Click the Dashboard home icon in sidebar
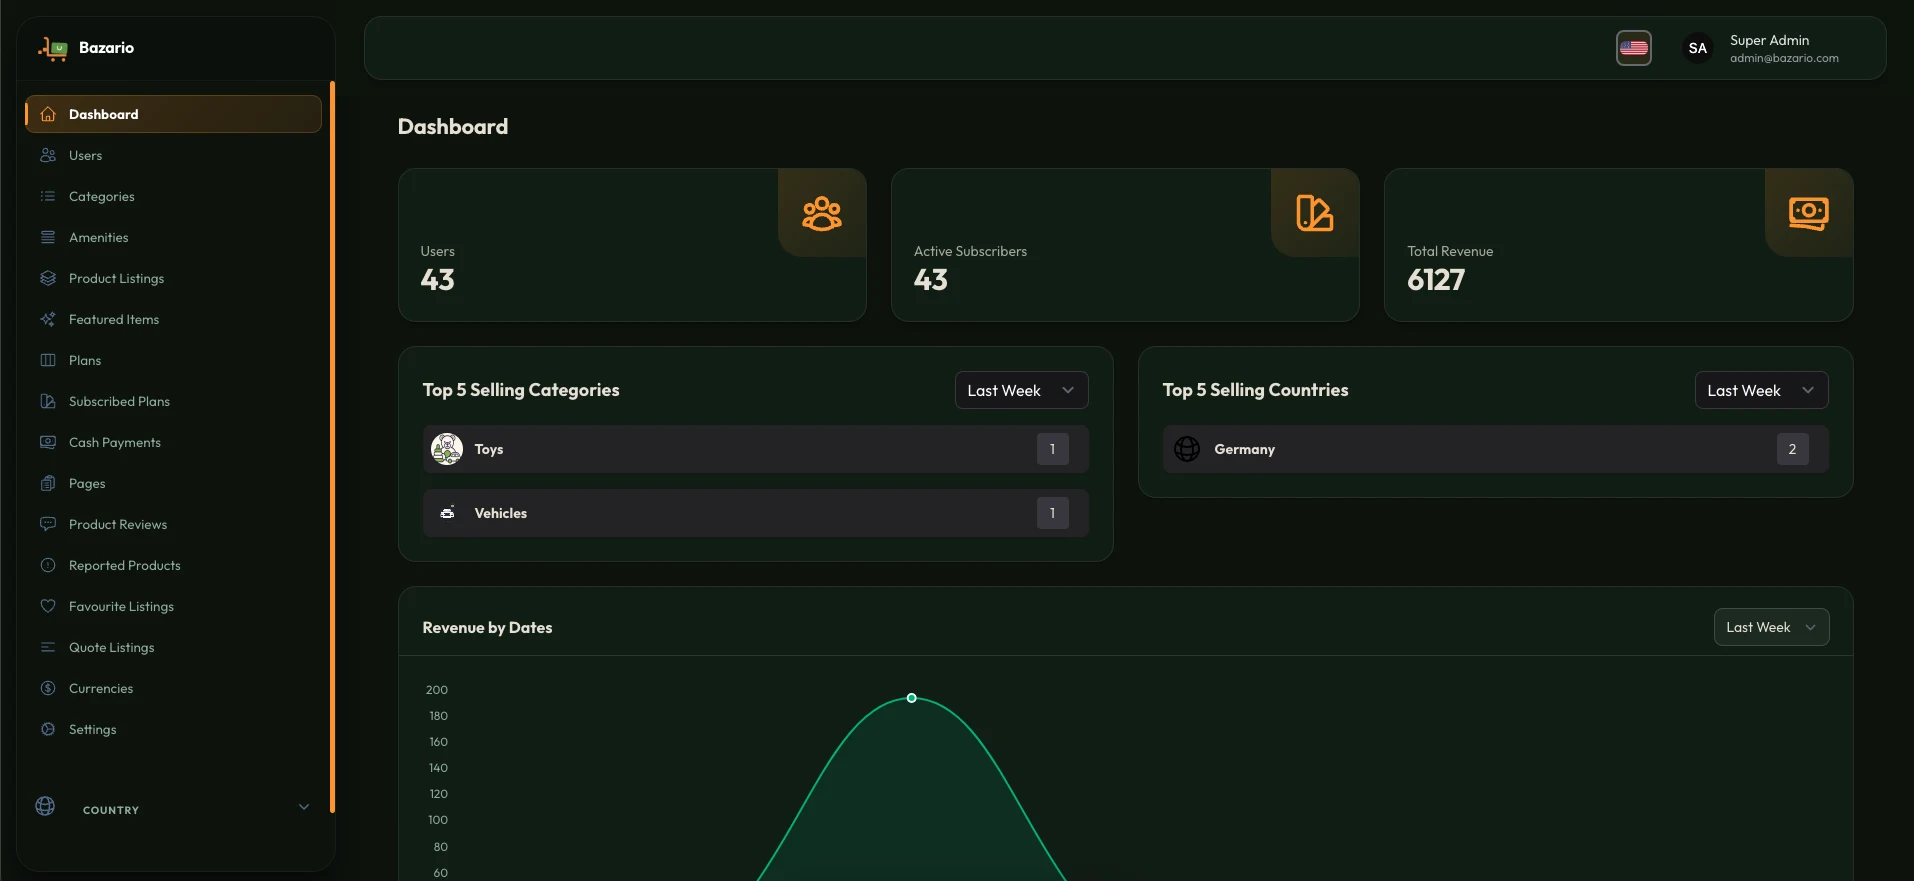The height and width of the screenshot is (881, 1914). pyautogui.click(x=48, y=114)
